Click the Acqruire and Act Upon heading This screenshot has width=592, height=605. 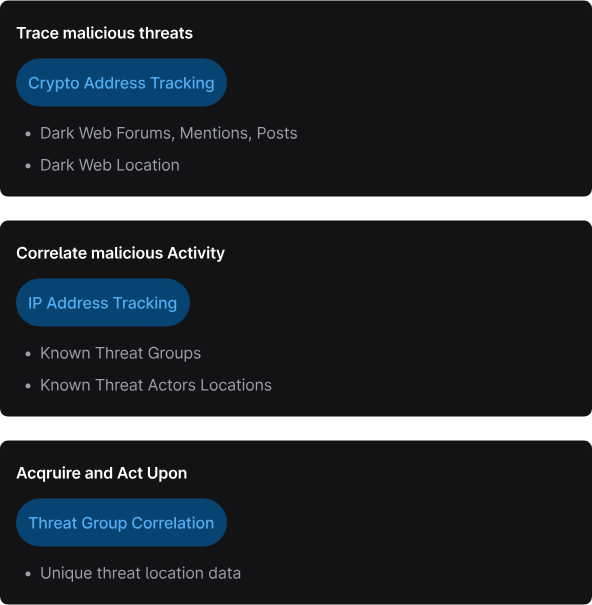point(102,473)
